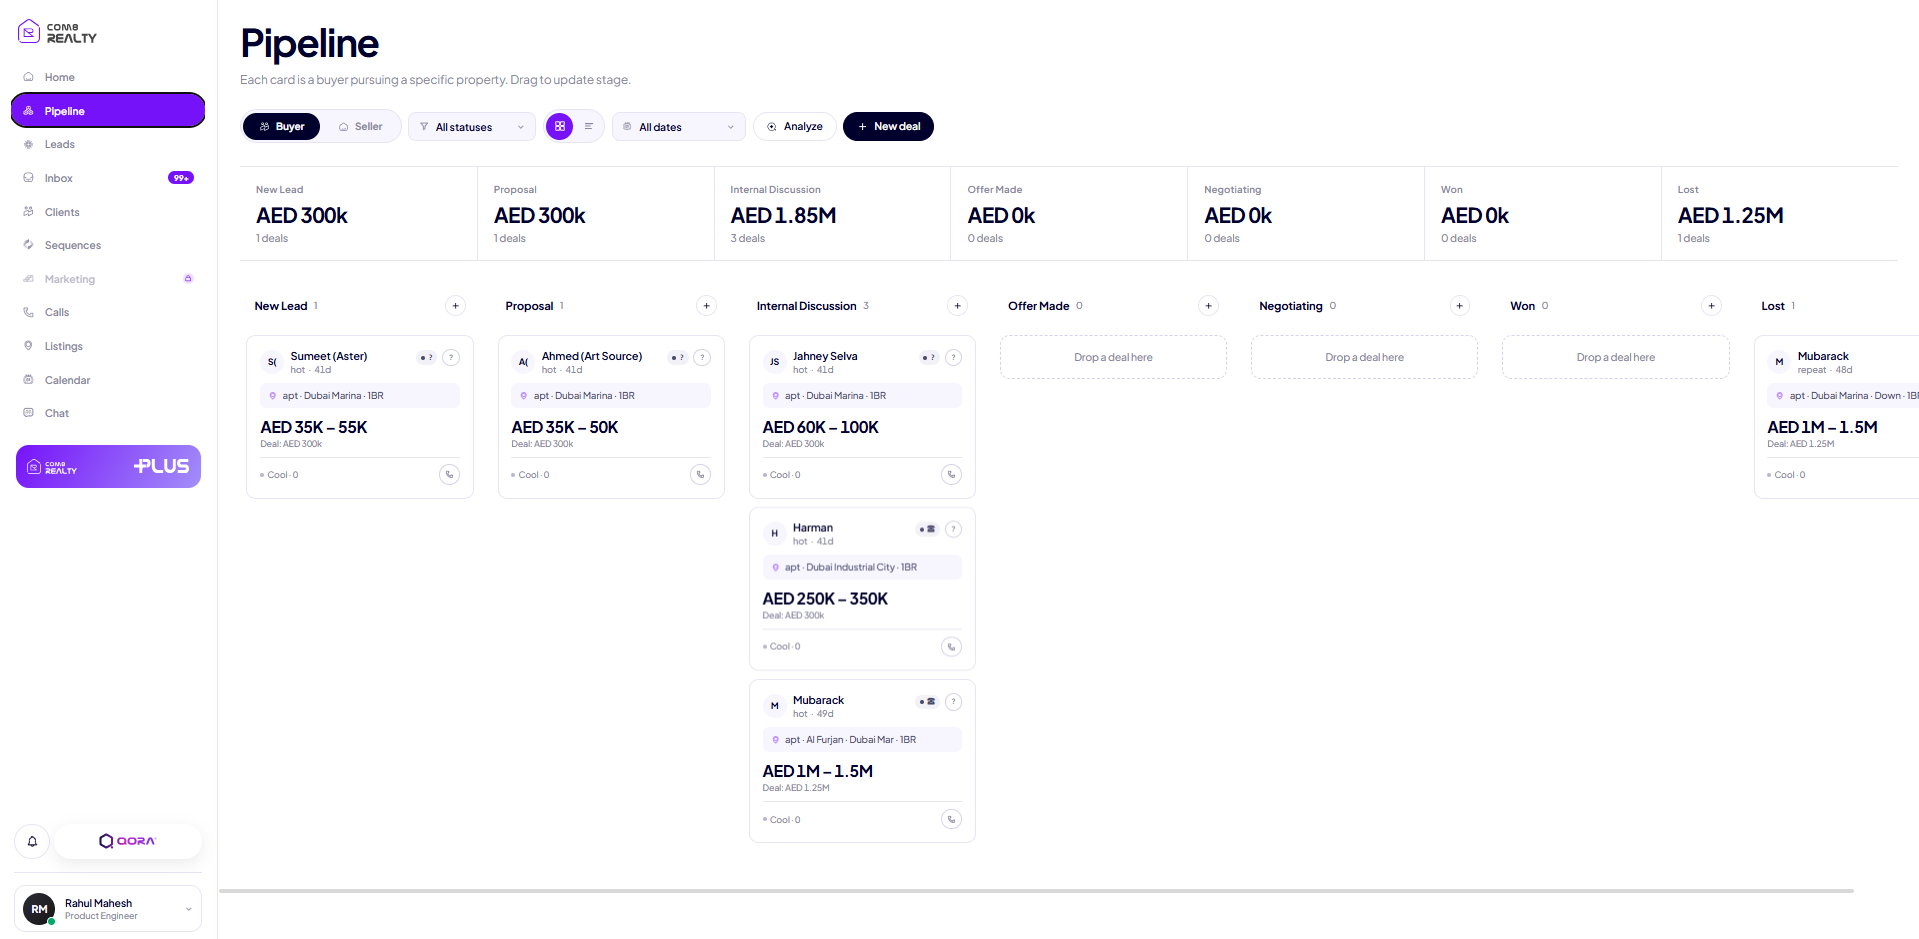Click the New deal button
This screenshot has width=1919, height=939.
click(x=888, y=127)
